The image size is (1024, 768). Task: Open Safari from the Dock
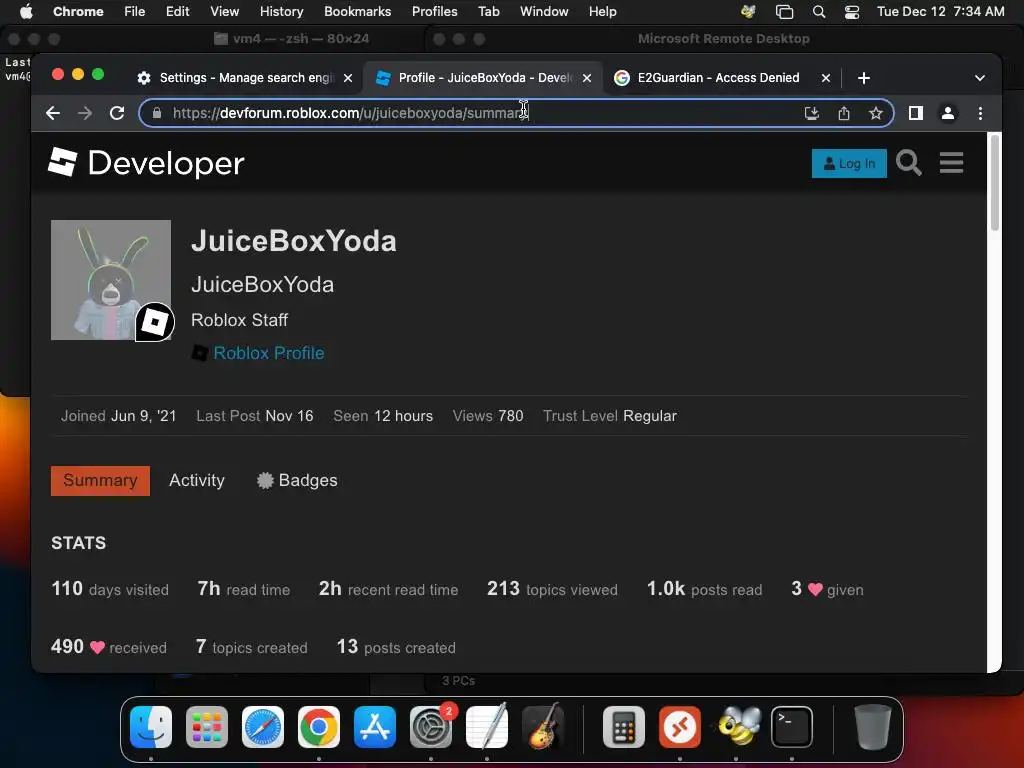[263, 727]
